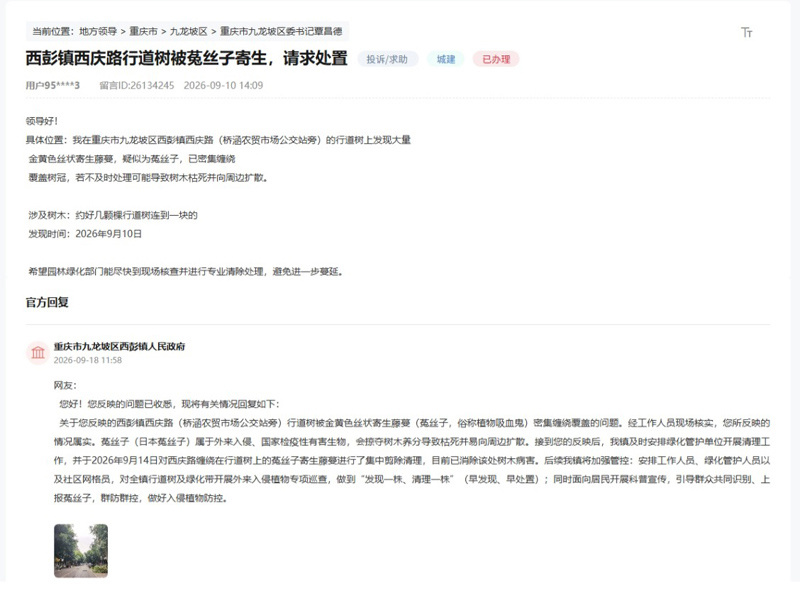Click the reply salutation 网友：
Image resolution: width=800 pixels, height=593 pixels.
(x=65, y=385)
